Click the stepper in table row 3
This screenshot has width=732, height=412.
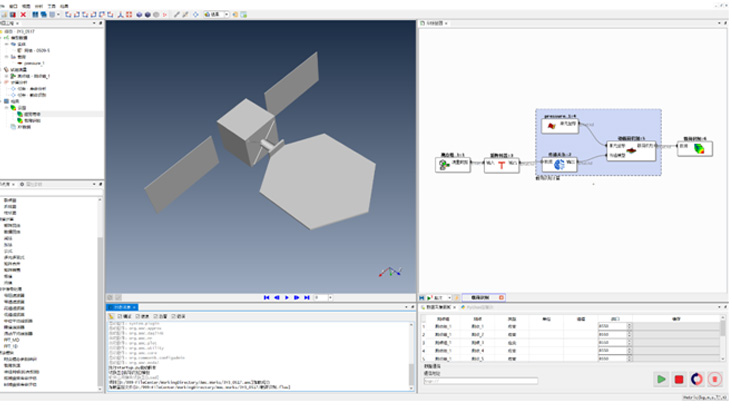coord(629,342)
